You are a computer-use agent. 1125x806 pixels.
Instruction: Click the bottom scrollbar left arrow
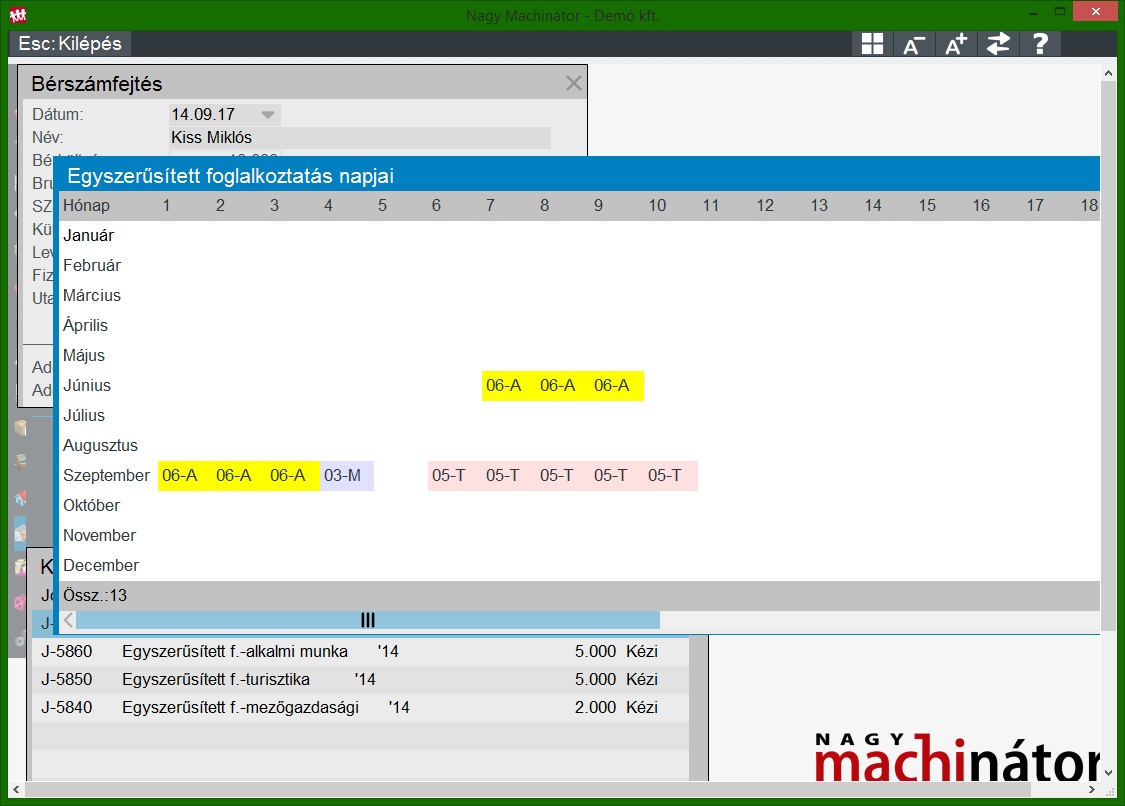[x=16, y=789]
